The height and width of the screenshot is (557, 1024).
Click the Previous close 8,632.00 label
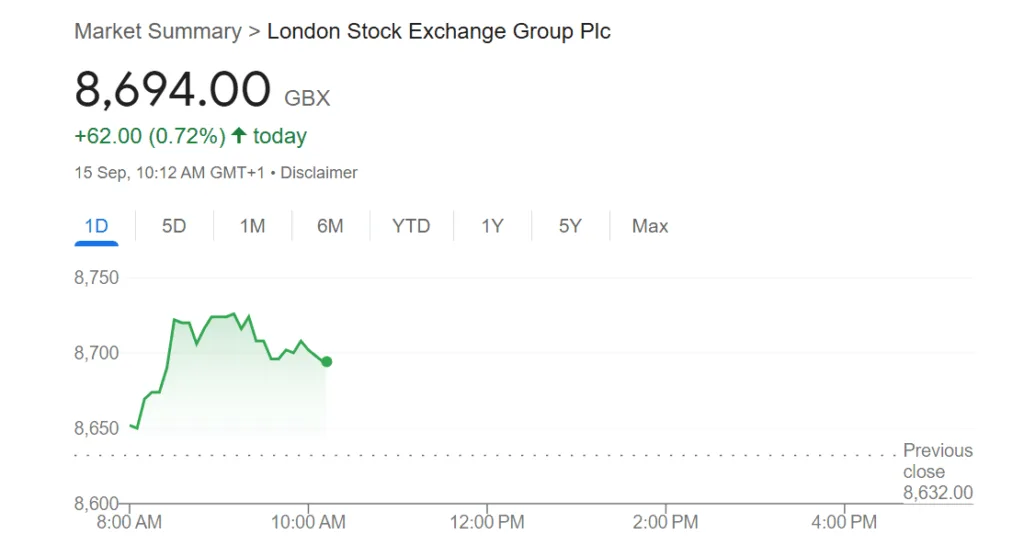[x=937, y=471]
